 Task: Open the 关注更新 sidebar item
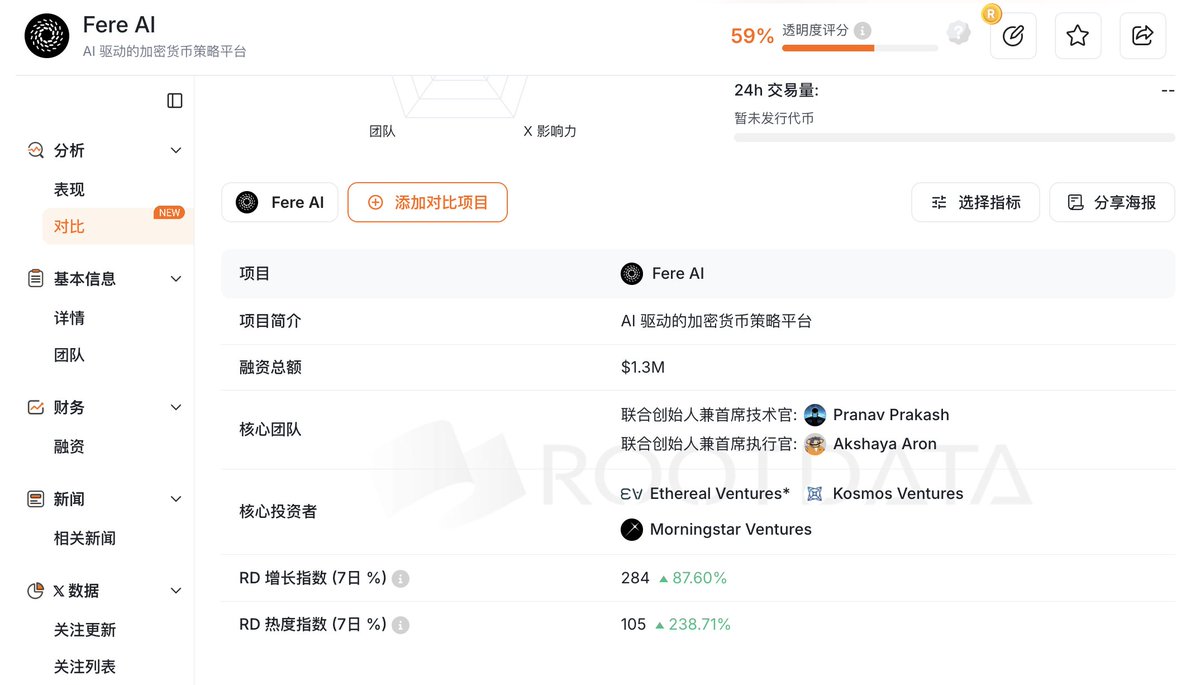coord(85,630)
